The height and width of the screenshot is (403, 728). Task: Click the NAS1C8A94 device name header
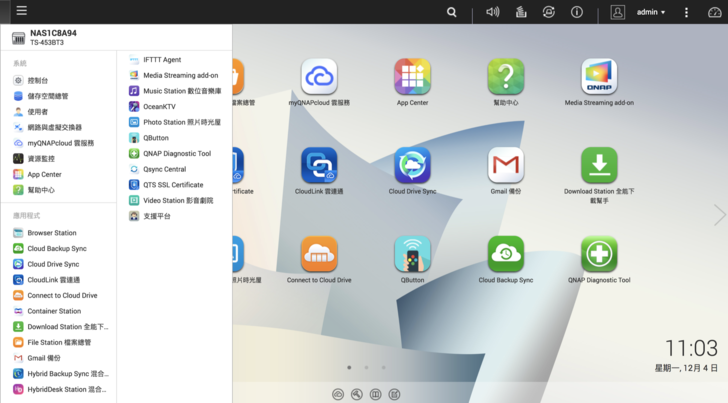pos(53,33)
